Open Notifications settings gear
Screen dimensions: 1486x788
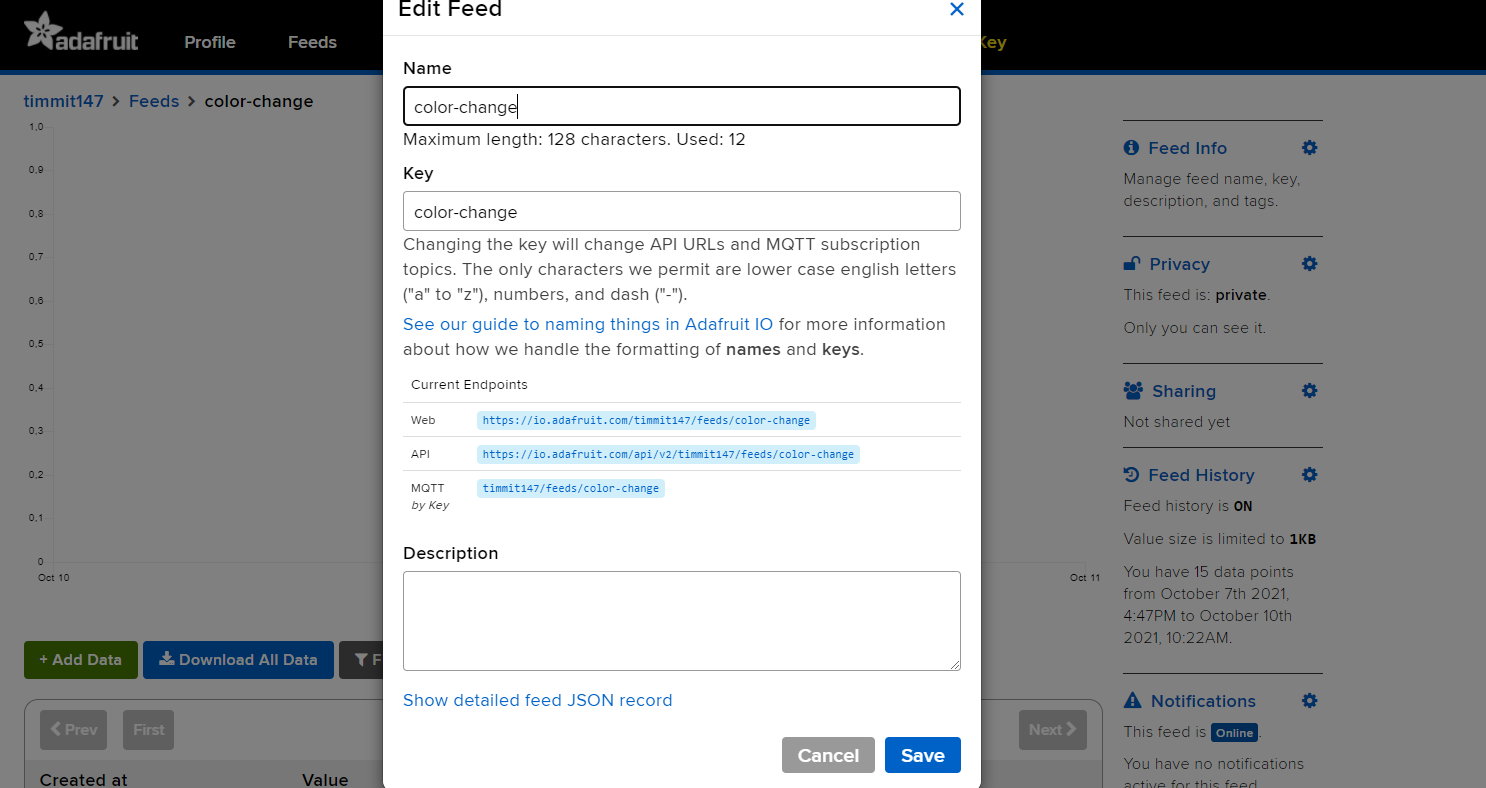click(1309, 701)
